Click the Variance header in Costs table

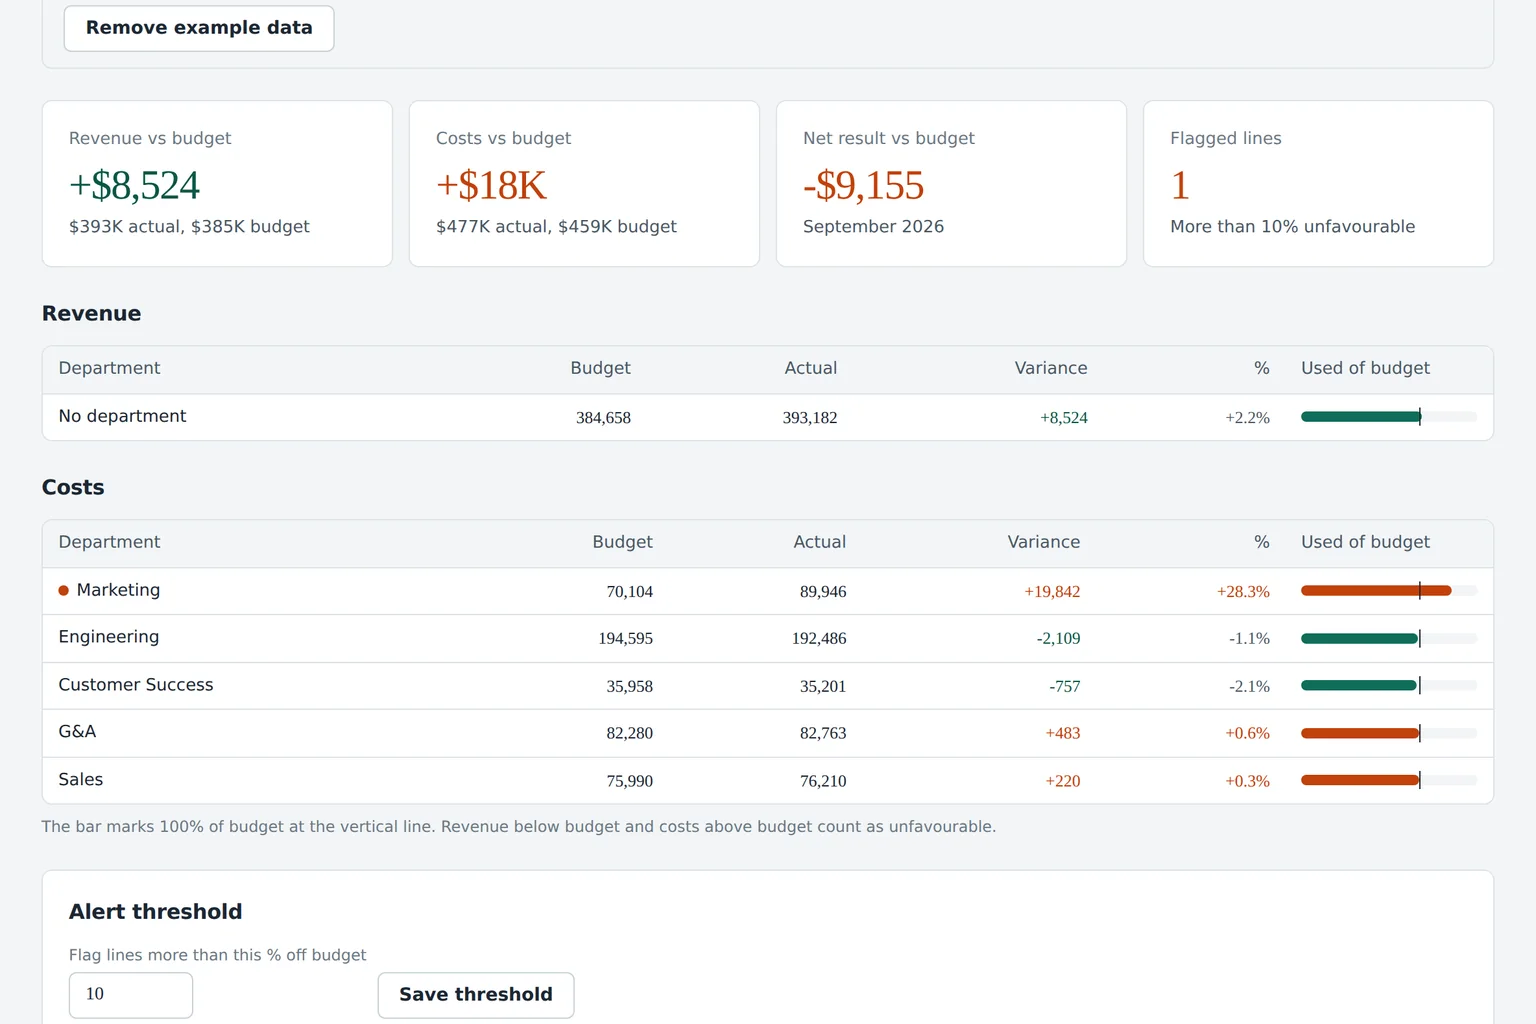click(x=1043, y=542)
